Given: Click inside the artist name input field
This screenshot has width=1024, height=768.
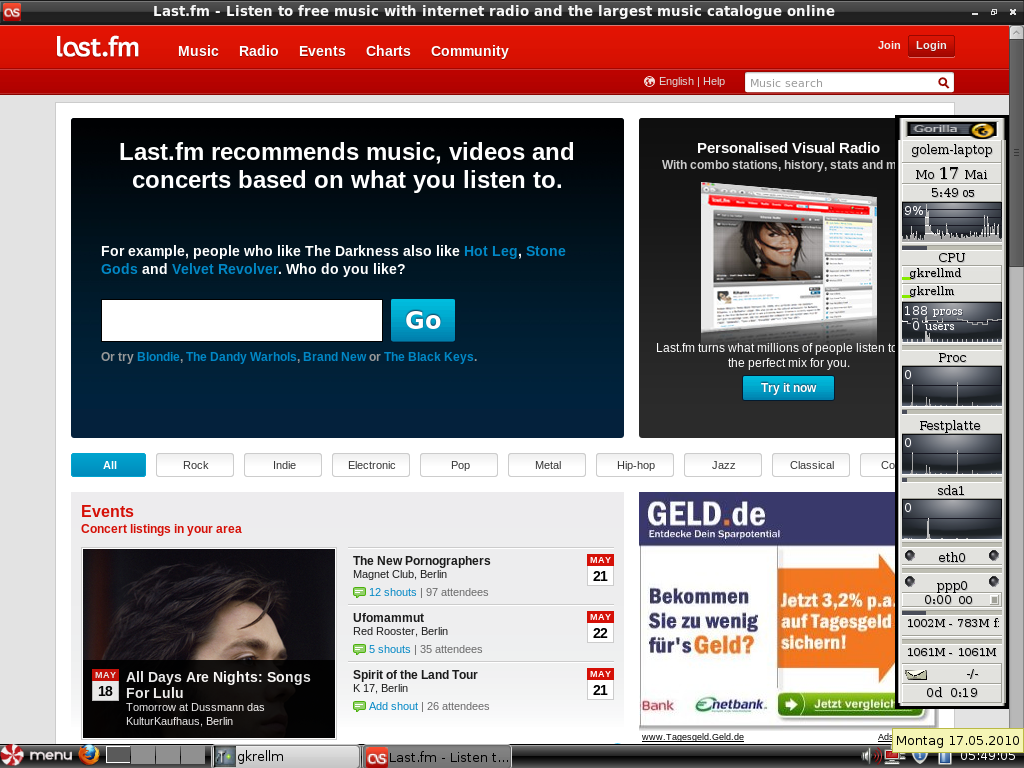Looking at the screenshot, I should pyautogui.click(x=240, y=320).
